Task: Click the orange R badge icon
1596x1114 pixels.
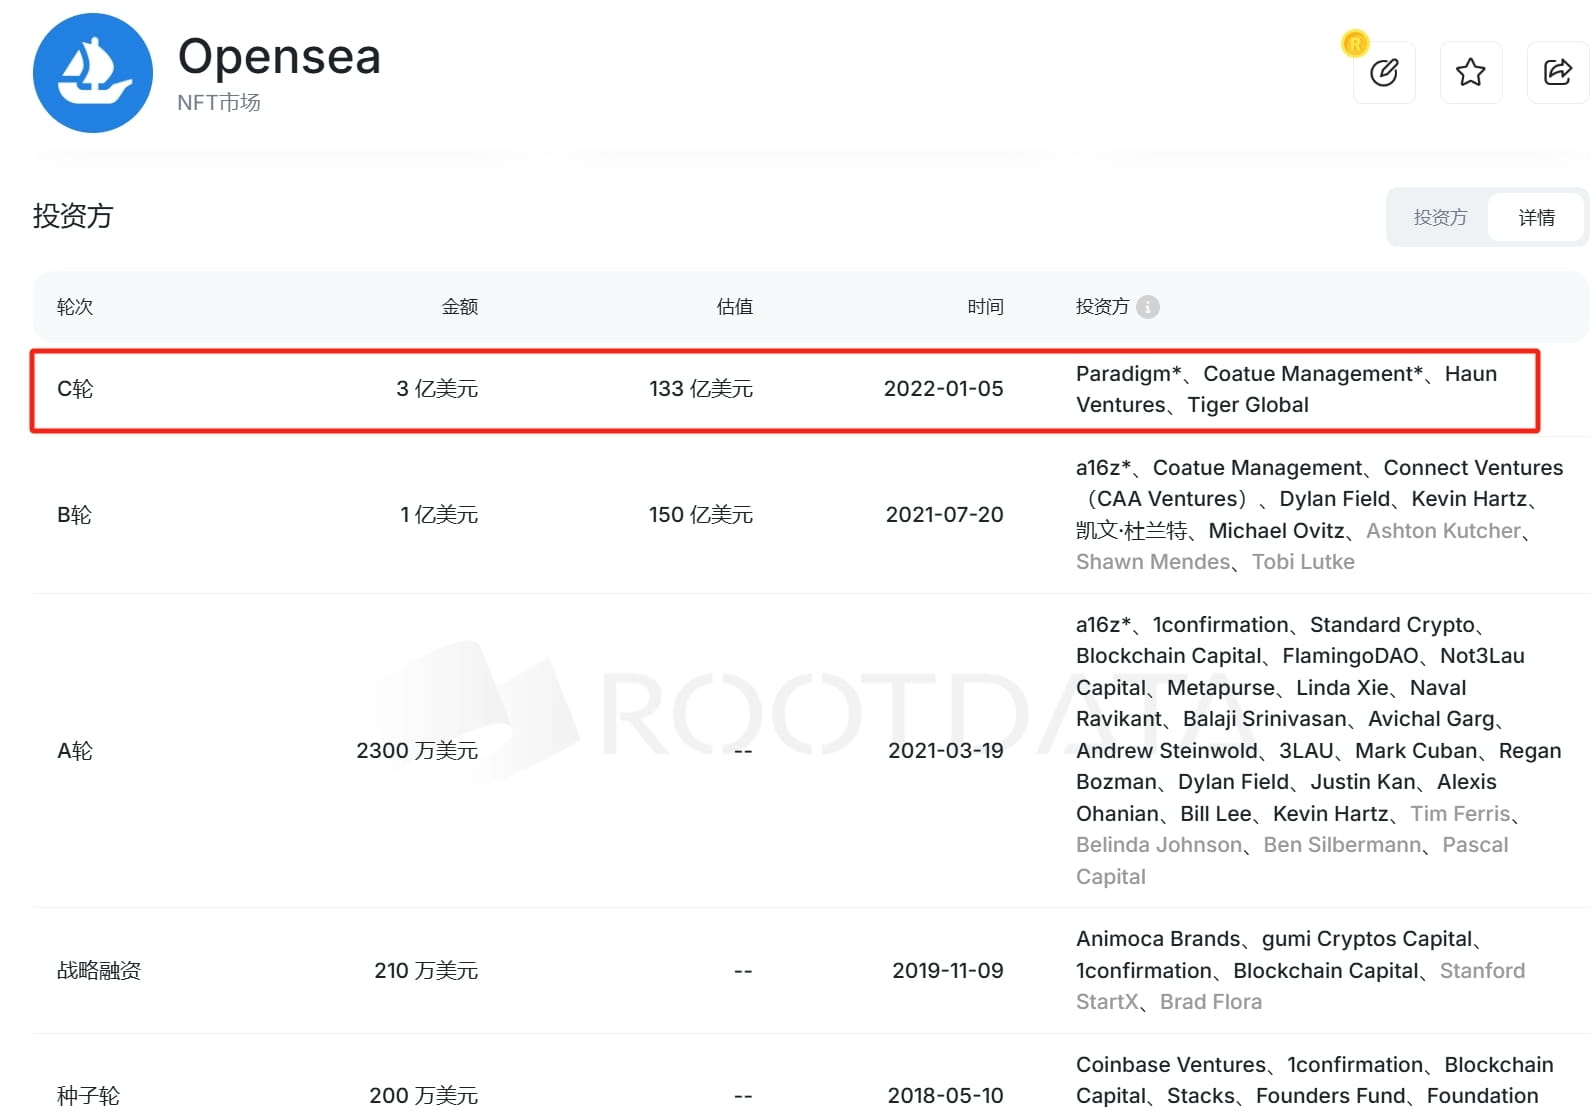Action: coord(1355,43)
